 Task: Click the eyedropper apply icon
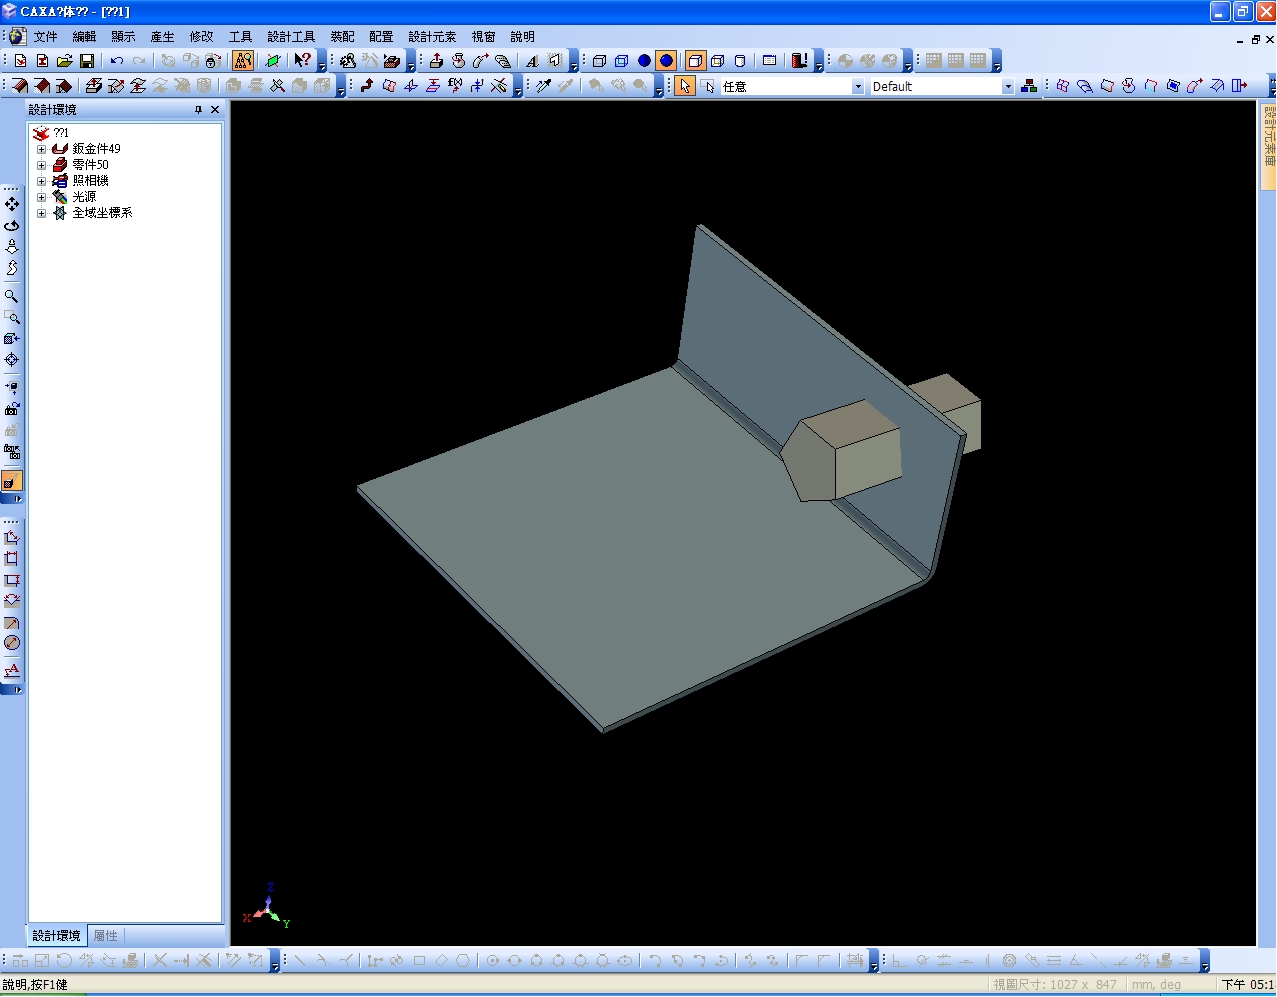click(x=543, y=86)
